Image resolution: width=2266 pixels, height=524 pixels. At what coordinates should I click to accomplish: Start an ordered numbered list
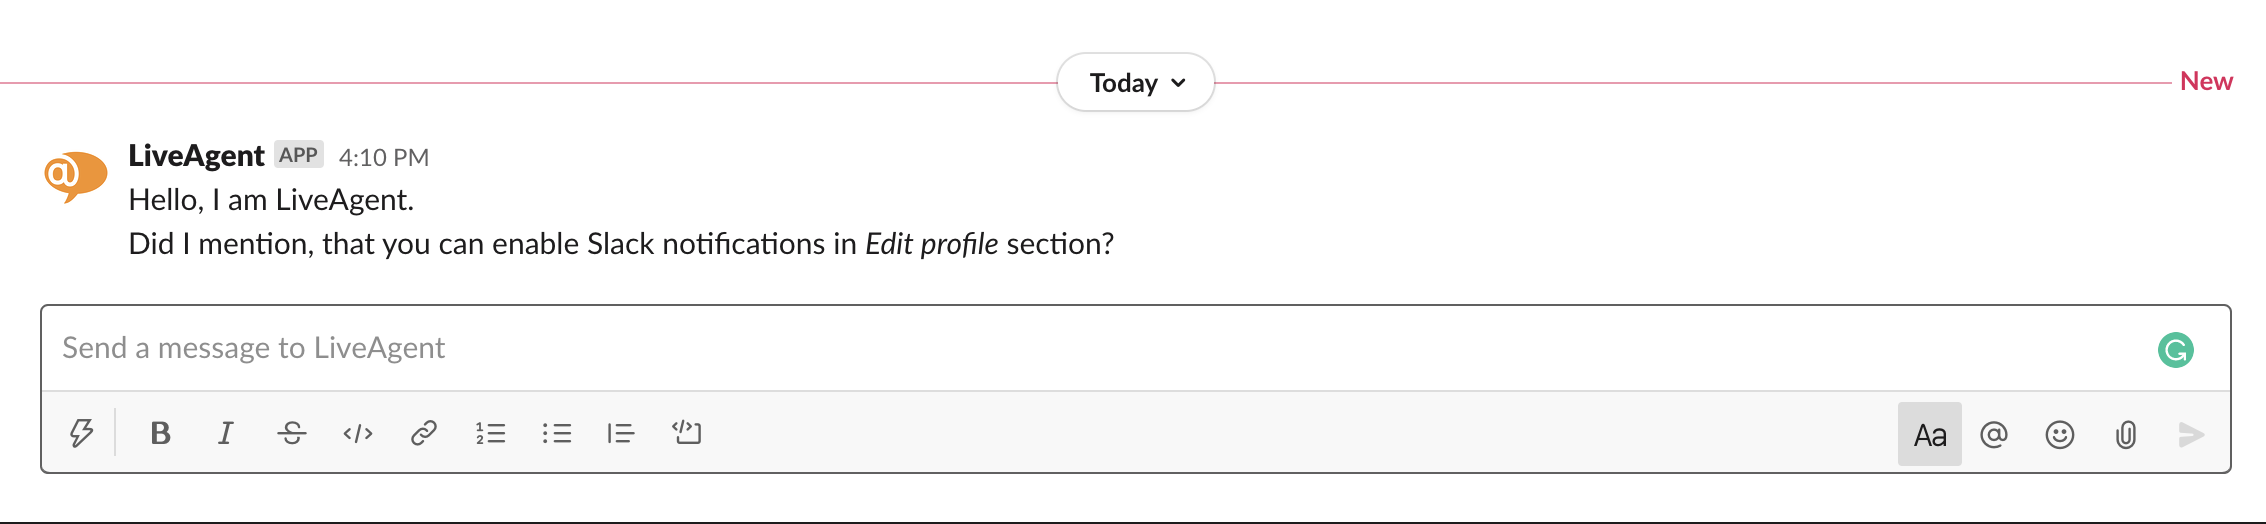[x=490, y=433]
